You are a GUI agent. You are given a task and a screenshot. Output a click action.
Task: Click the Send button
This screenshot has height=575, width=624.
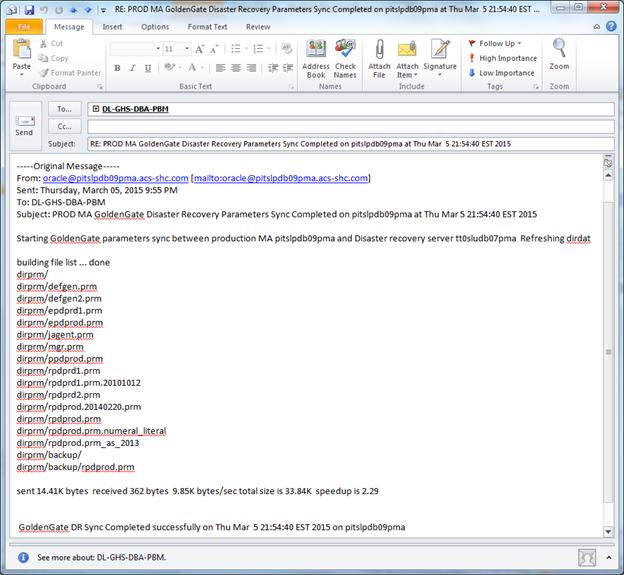(24, 125)
